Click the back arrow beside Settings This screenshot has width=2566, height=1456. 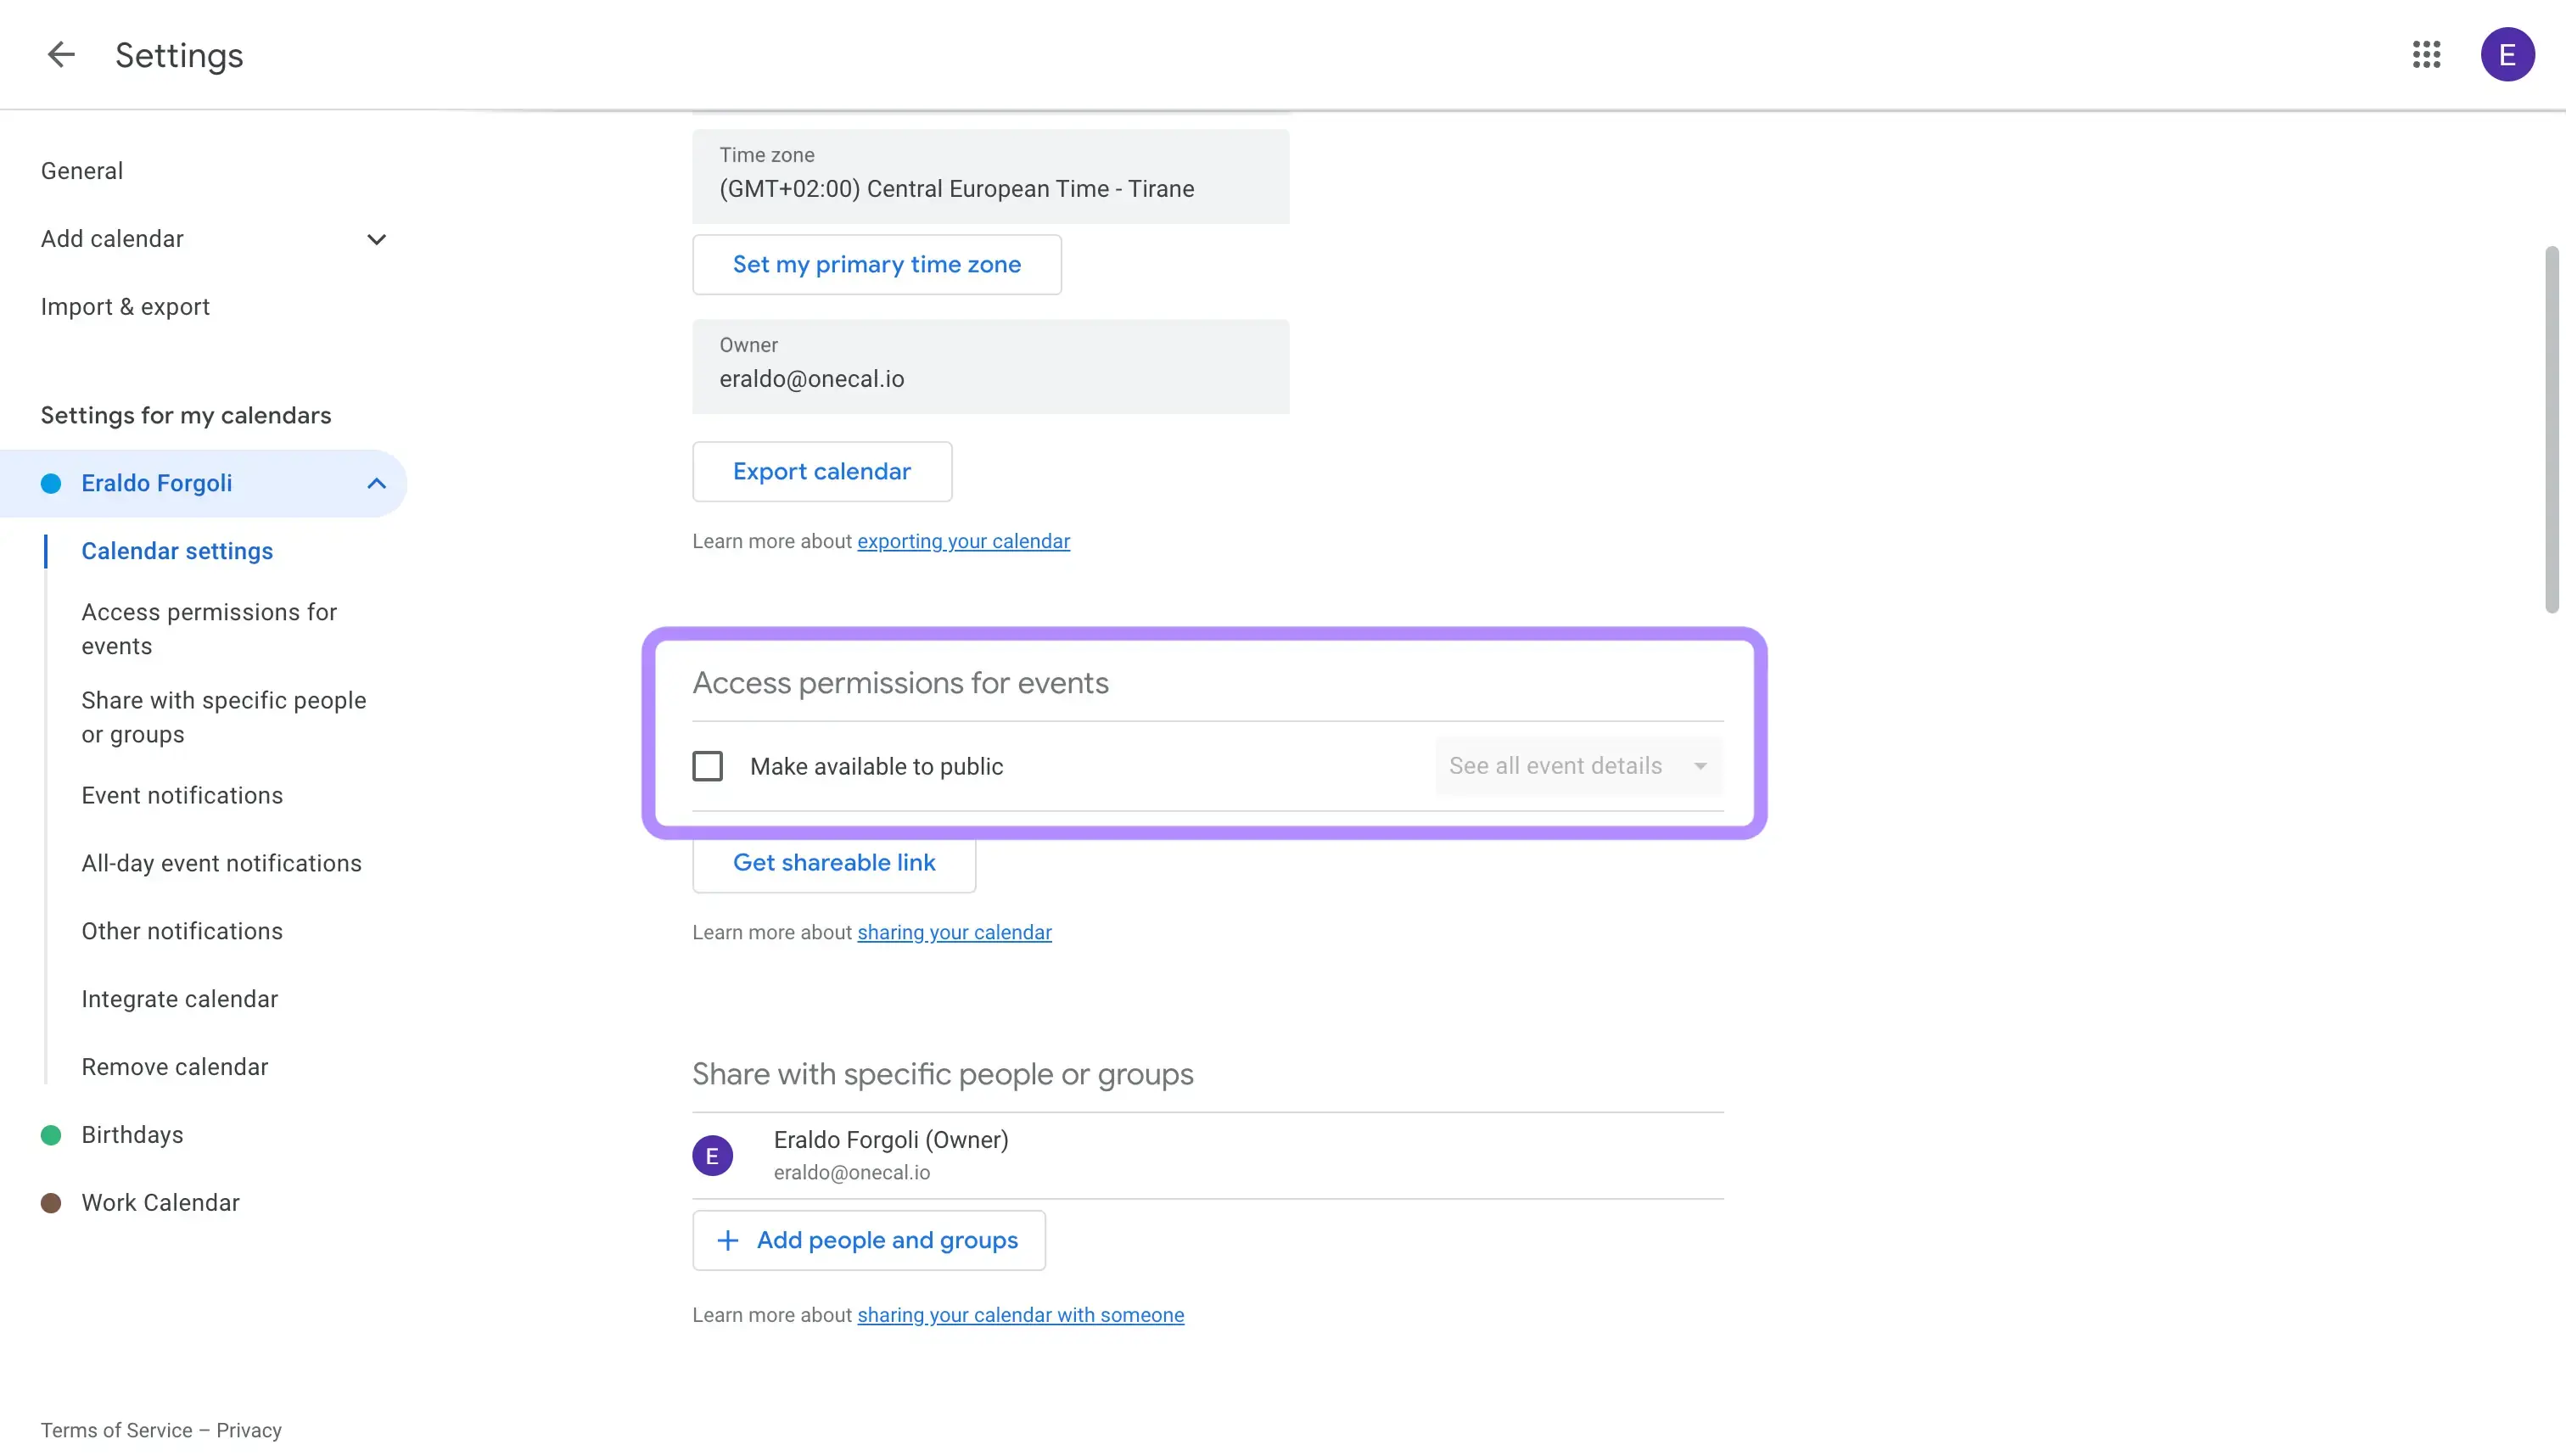point(61,55)
